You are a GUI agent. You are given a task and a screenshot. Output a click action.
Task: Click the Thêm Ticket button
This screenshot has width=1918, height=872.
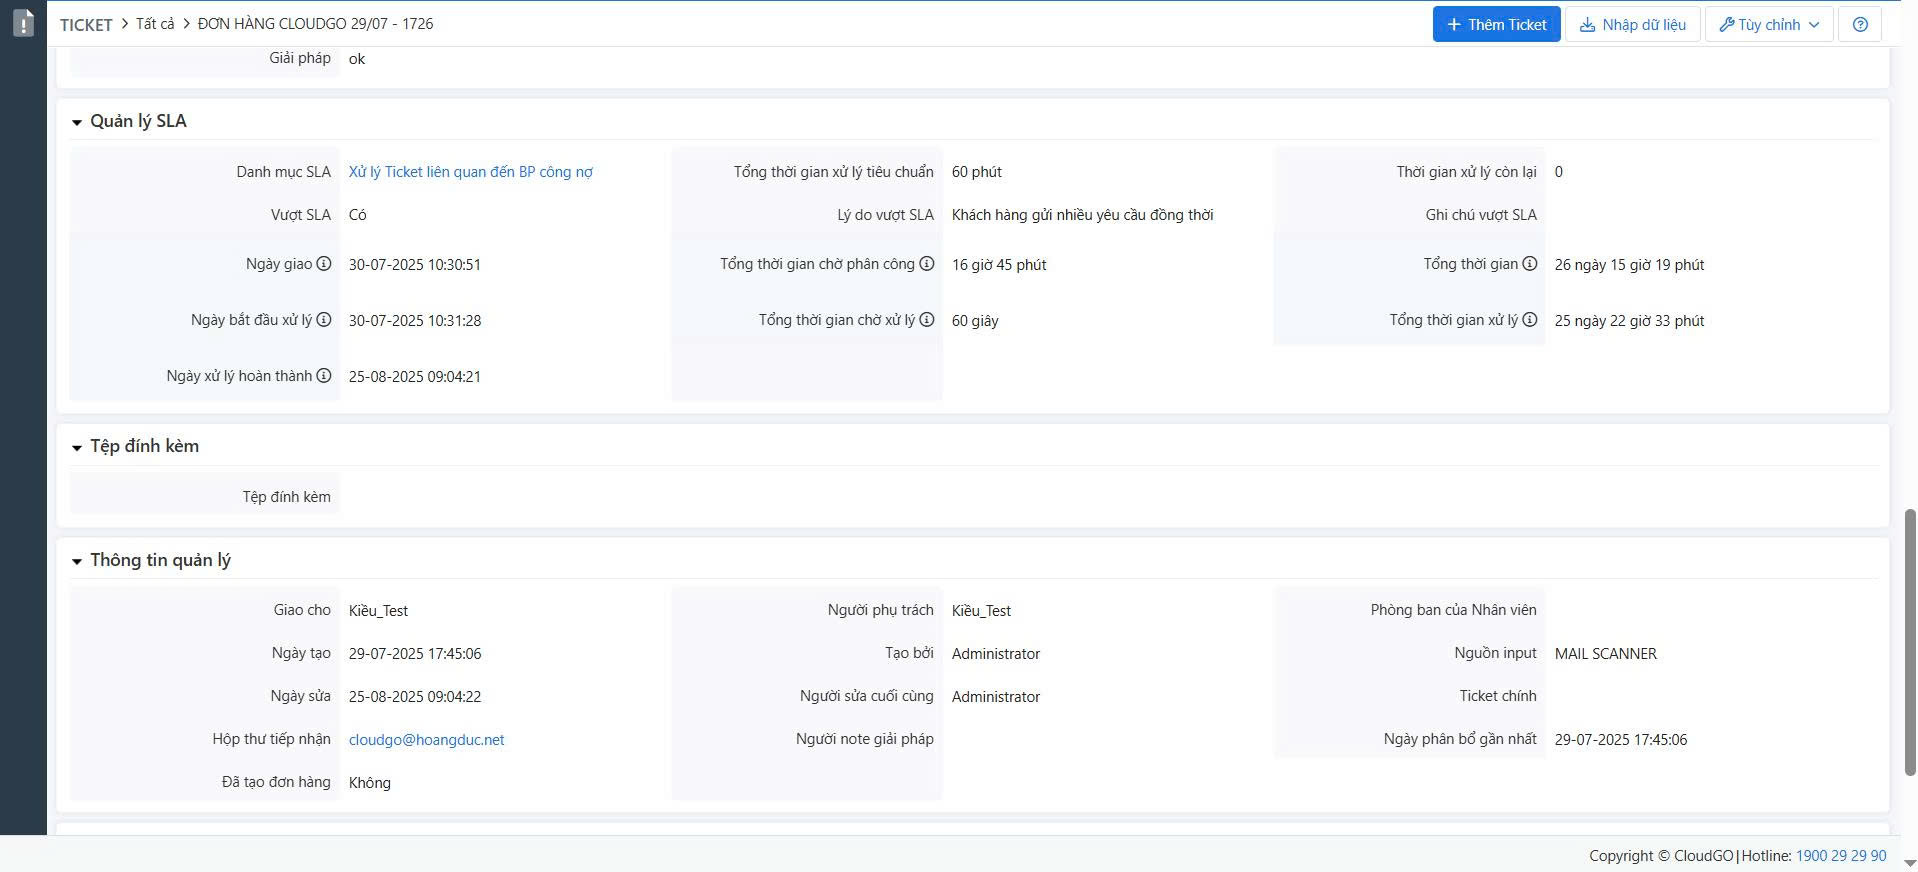point(1495,25)
